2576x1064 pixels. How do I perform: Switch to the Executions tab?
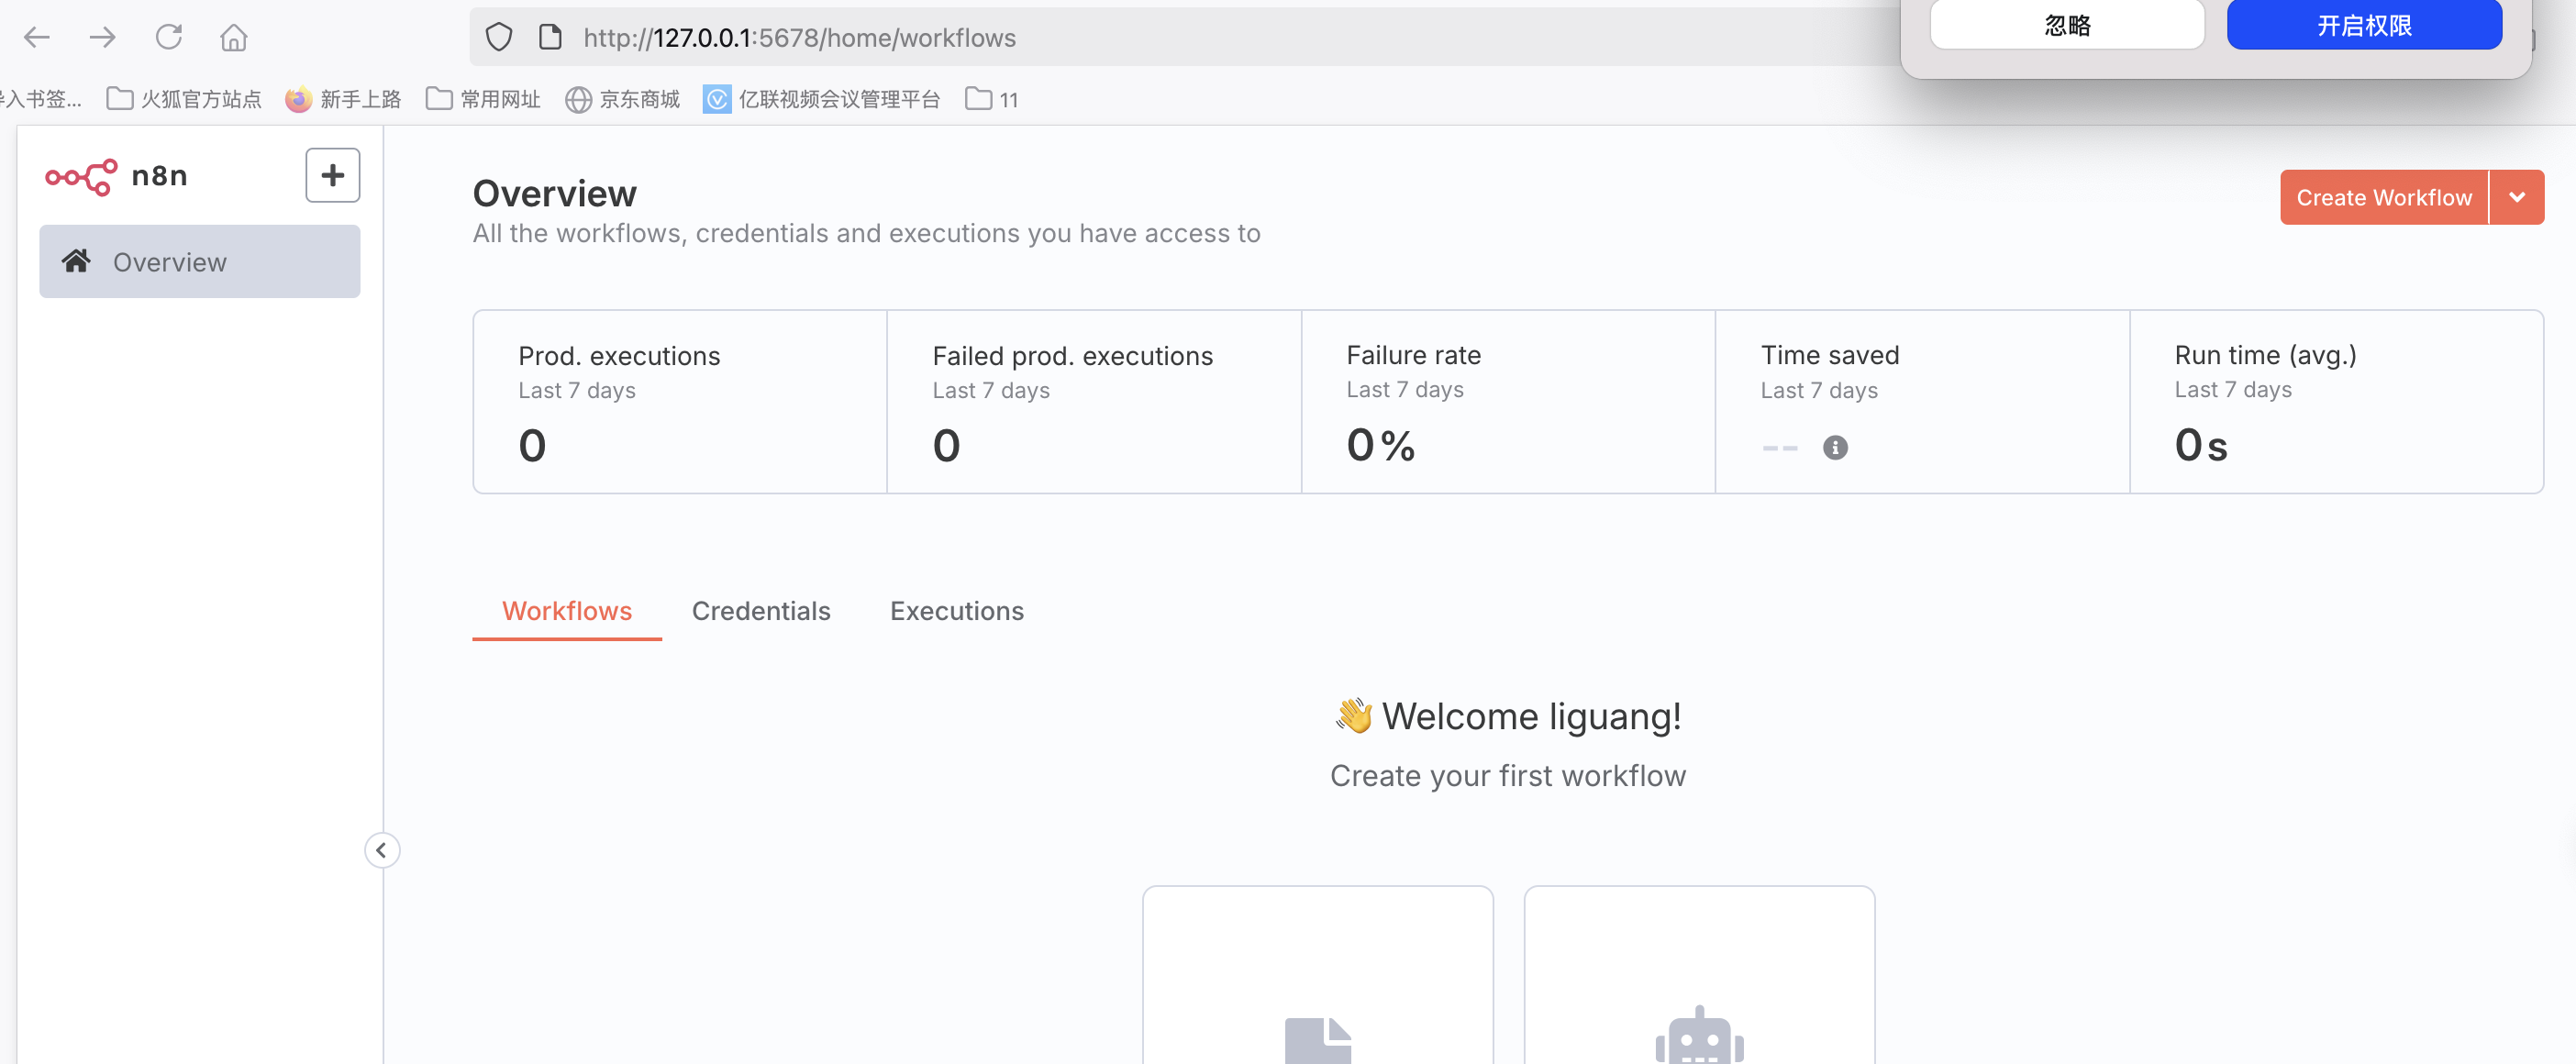coord(957,610)
